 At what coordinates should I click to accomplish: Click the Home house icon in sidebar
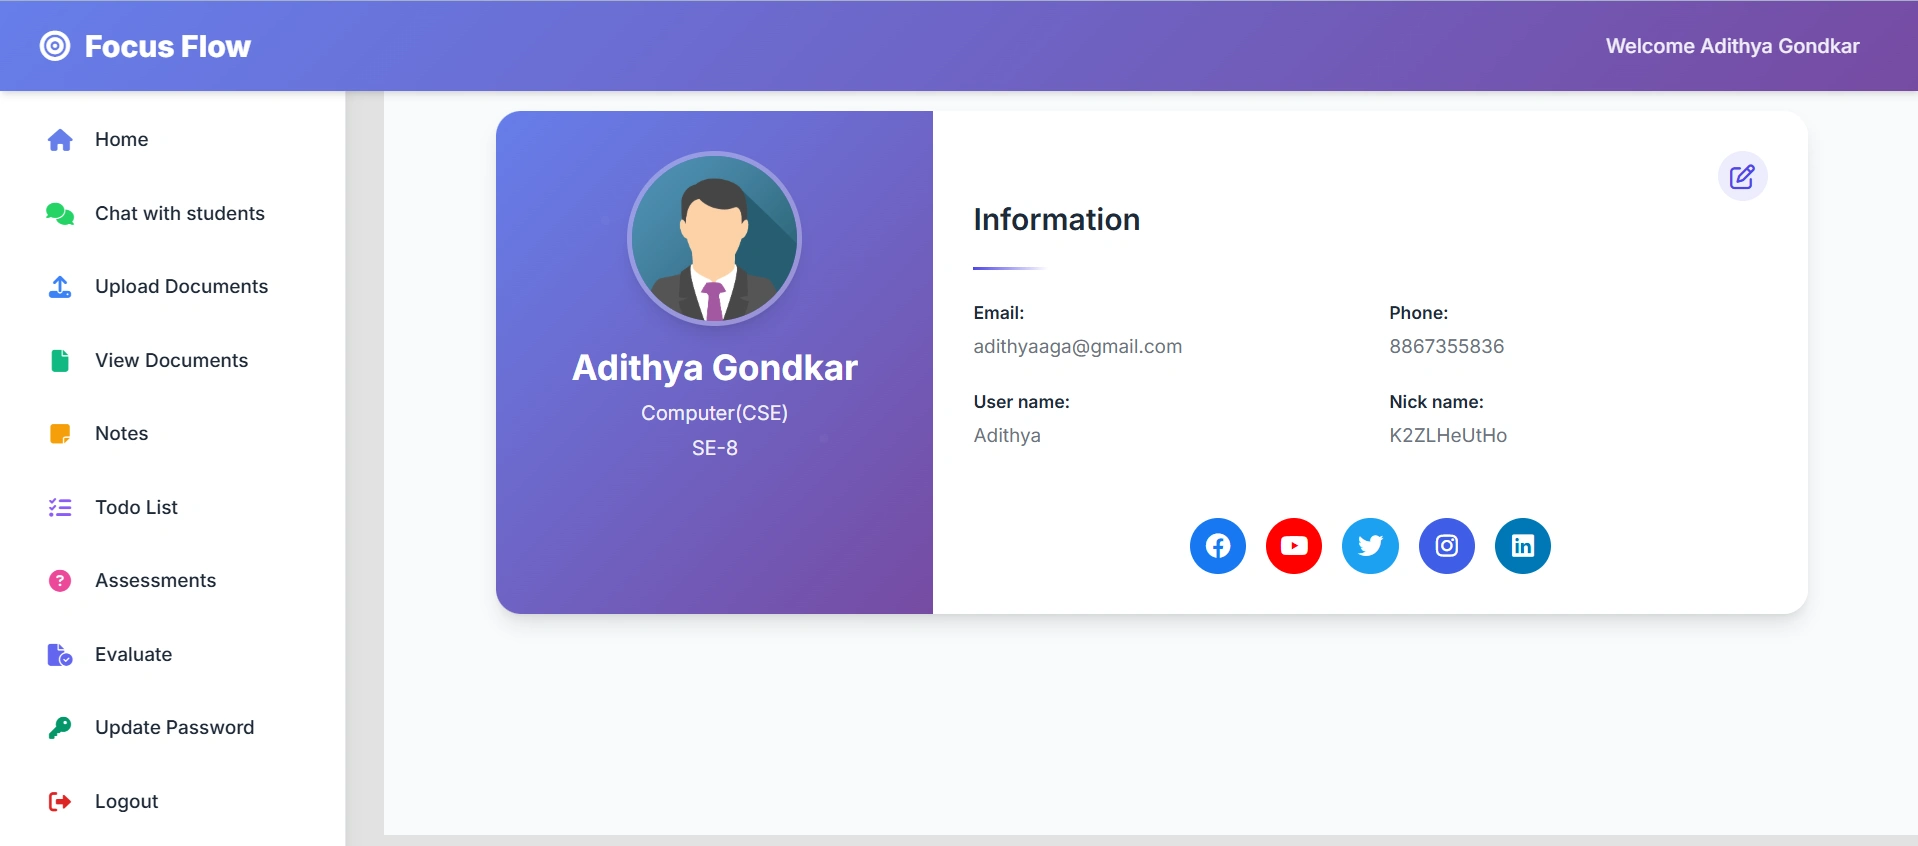tap(60, 140)
